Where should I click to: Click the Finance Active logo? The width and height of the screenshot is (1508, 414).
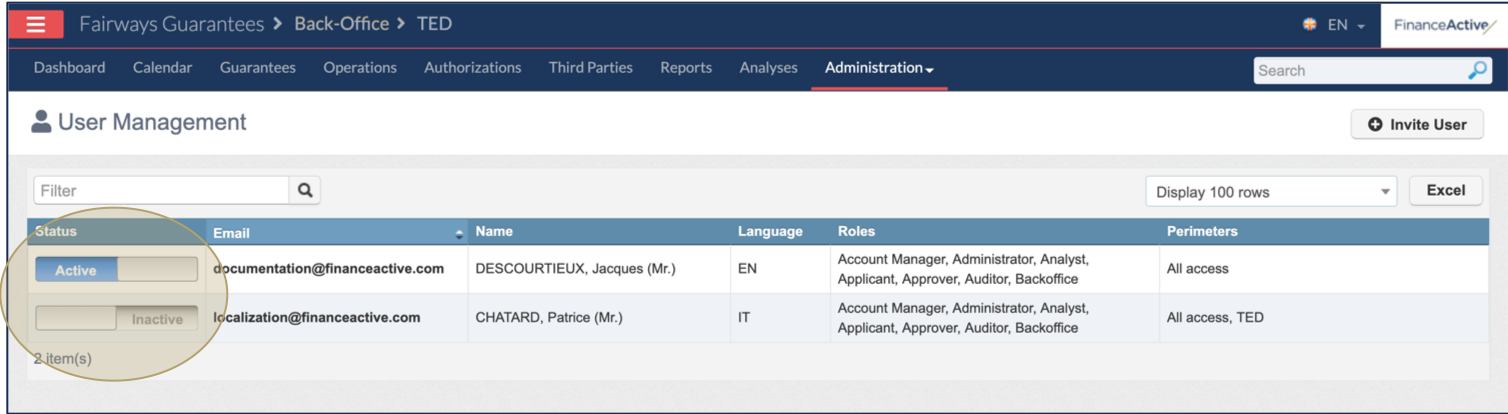click(1443, 25)
